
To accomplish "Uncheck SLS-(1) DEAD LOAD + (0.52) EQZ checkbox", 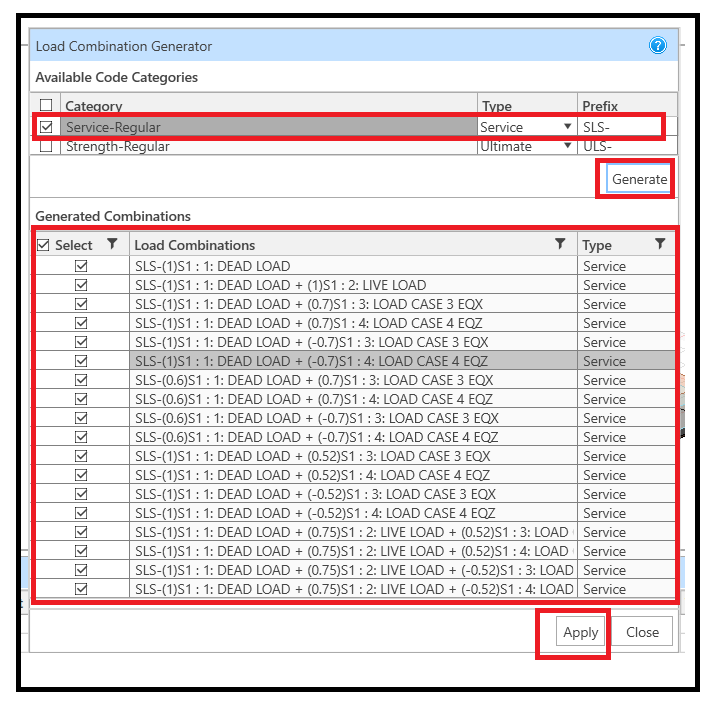I will tap(81, 475).
